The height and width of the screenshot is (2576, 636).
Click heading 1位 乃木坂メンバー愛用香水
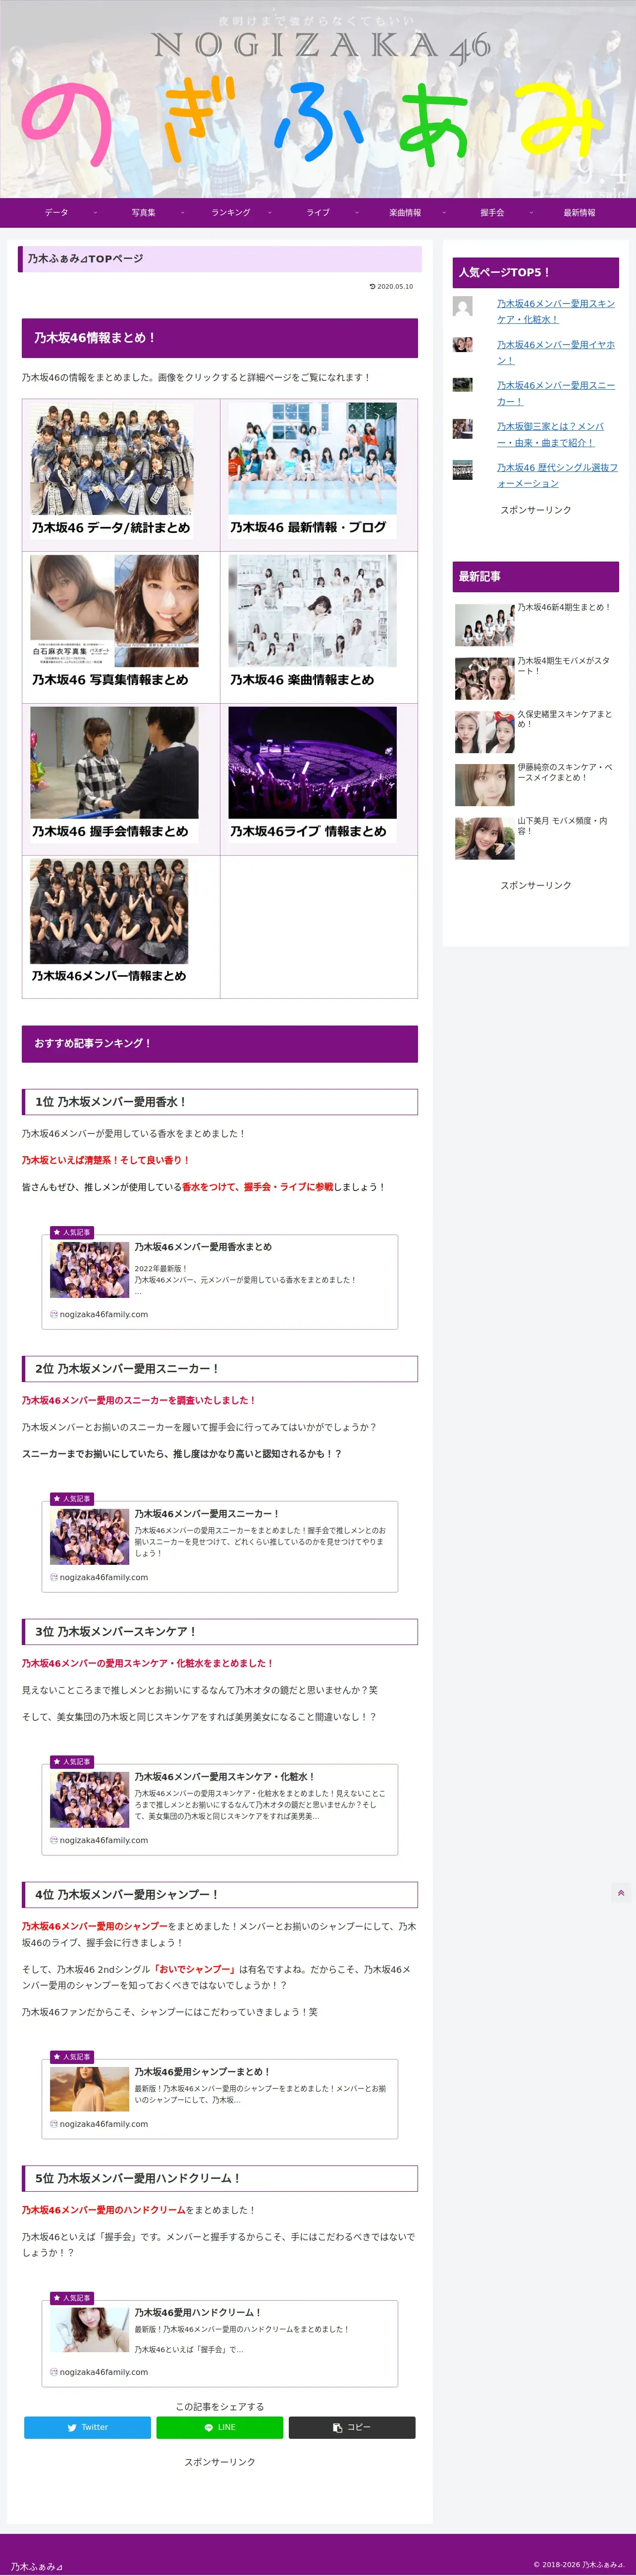(x=220, y=1102)
